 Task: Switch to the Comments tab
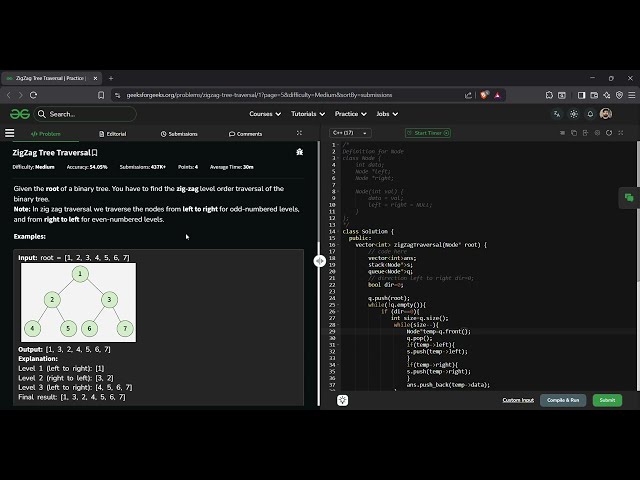pyautogui.click(x=245, y=134)
